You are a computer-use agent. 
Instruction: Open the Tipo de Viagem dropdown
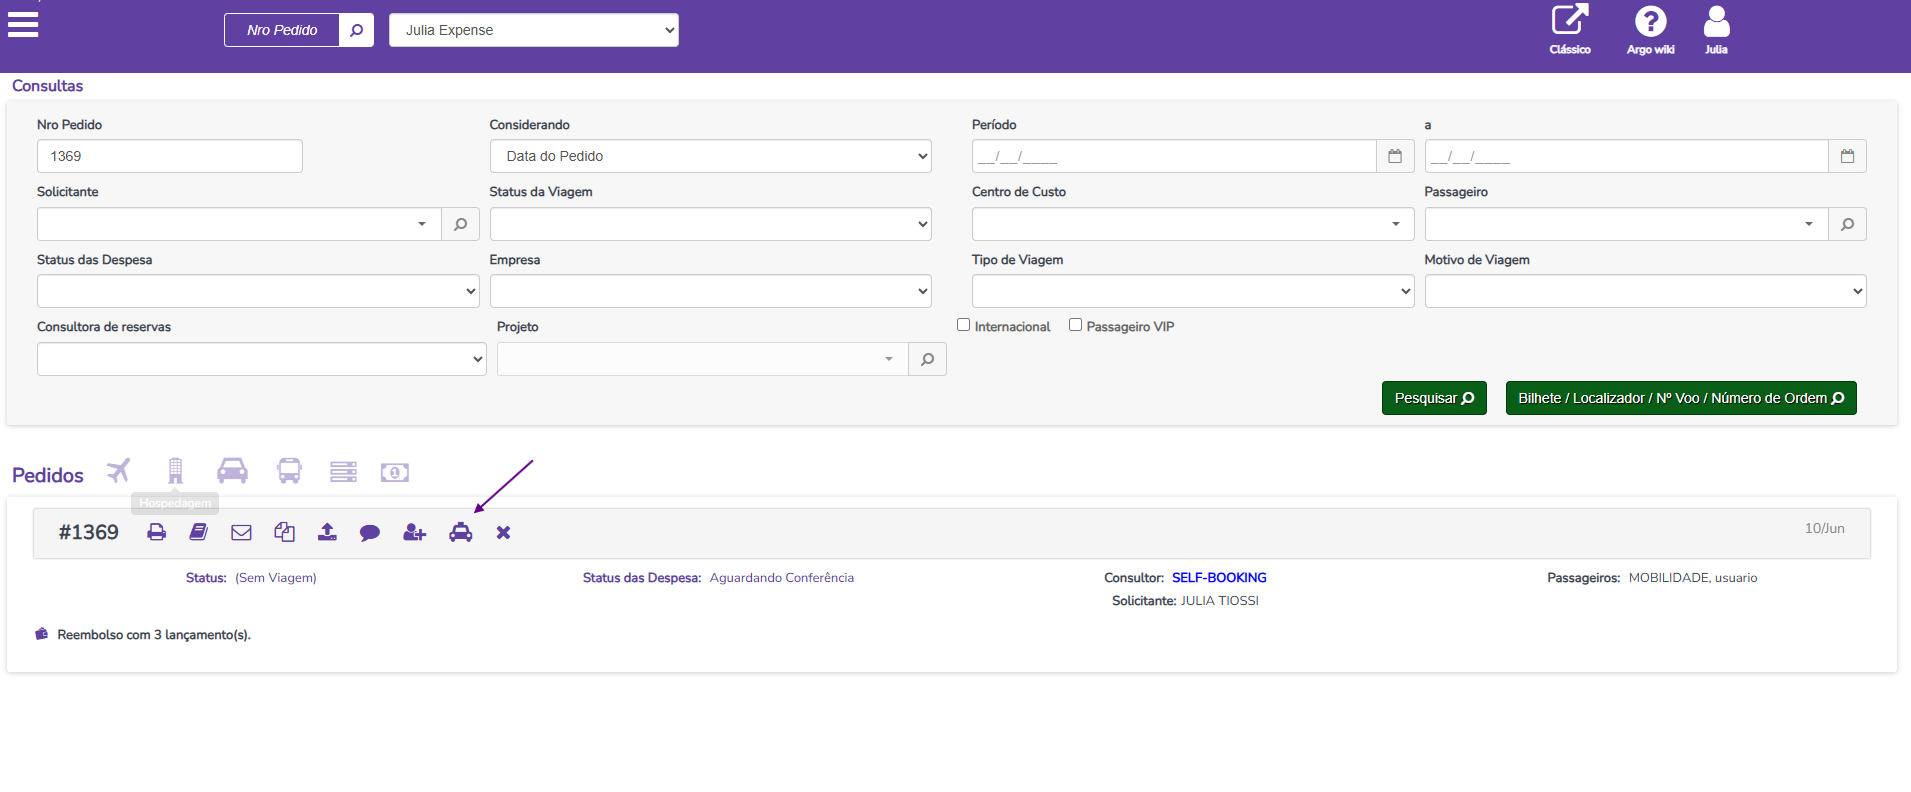[1192, 291]
